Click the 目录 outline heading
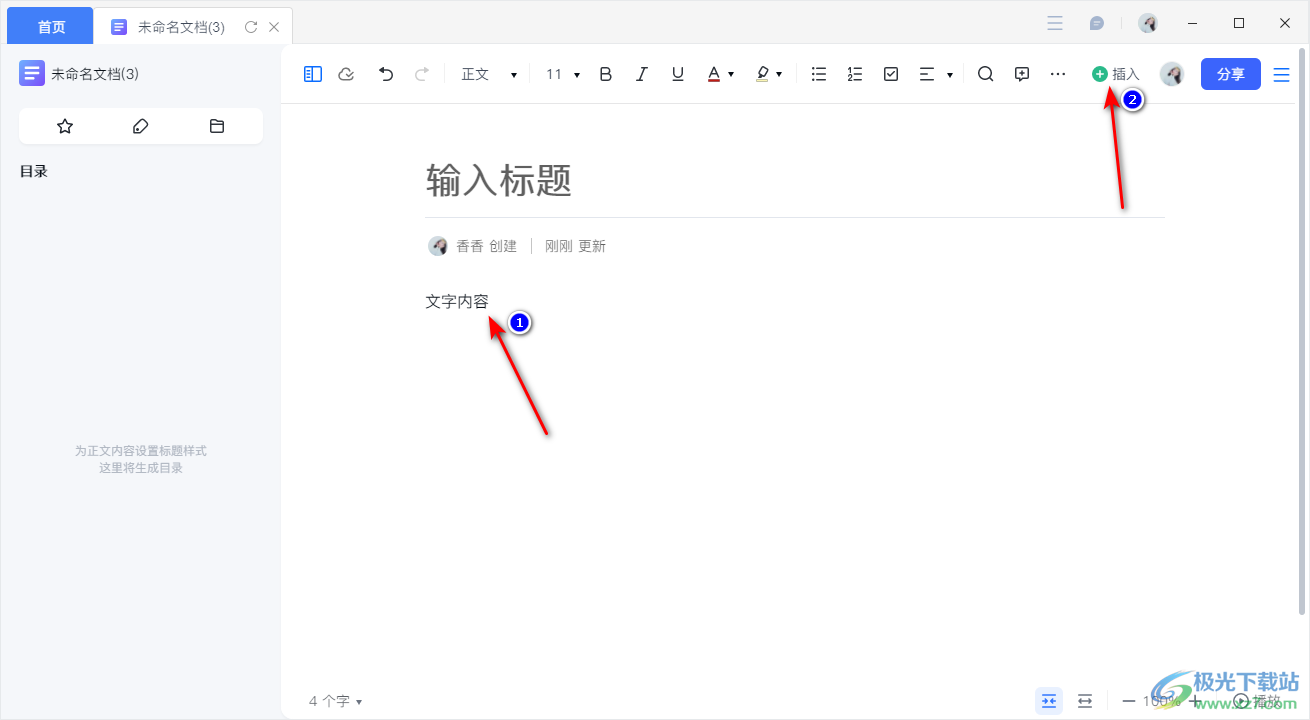Image resolution: width=1310 pixels, height=720 pixels. 34,171
